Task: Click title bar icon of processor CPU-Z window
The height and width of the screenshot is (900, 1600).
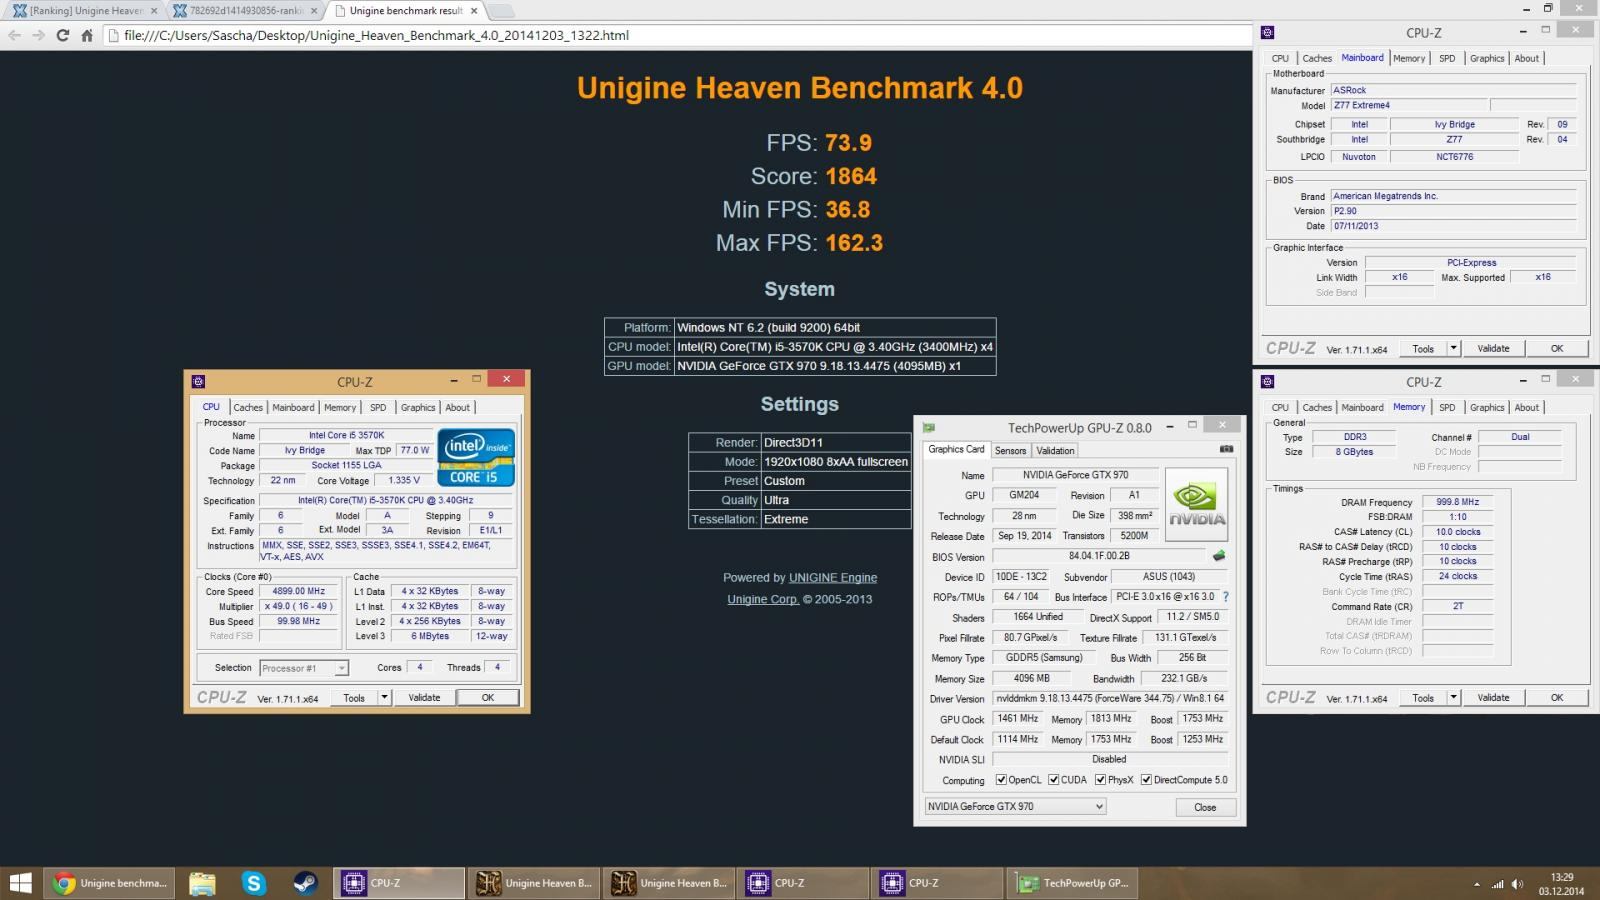Action: click(198, 381)
